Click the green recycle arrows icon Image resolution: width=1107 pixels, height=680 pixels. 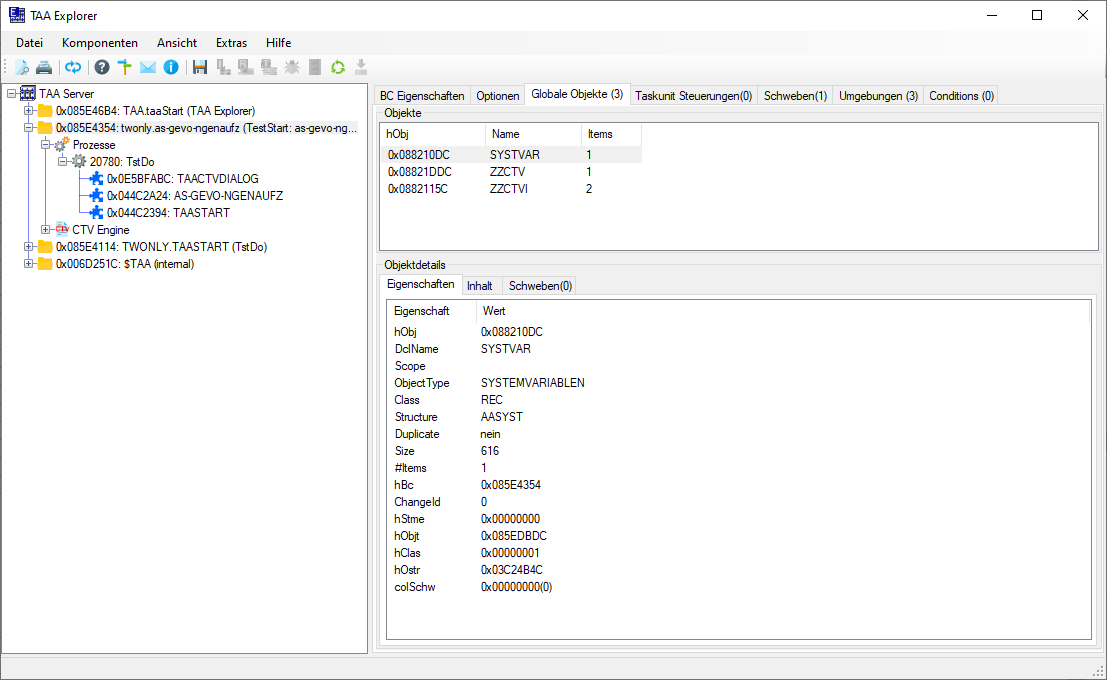tap(338, 67)
